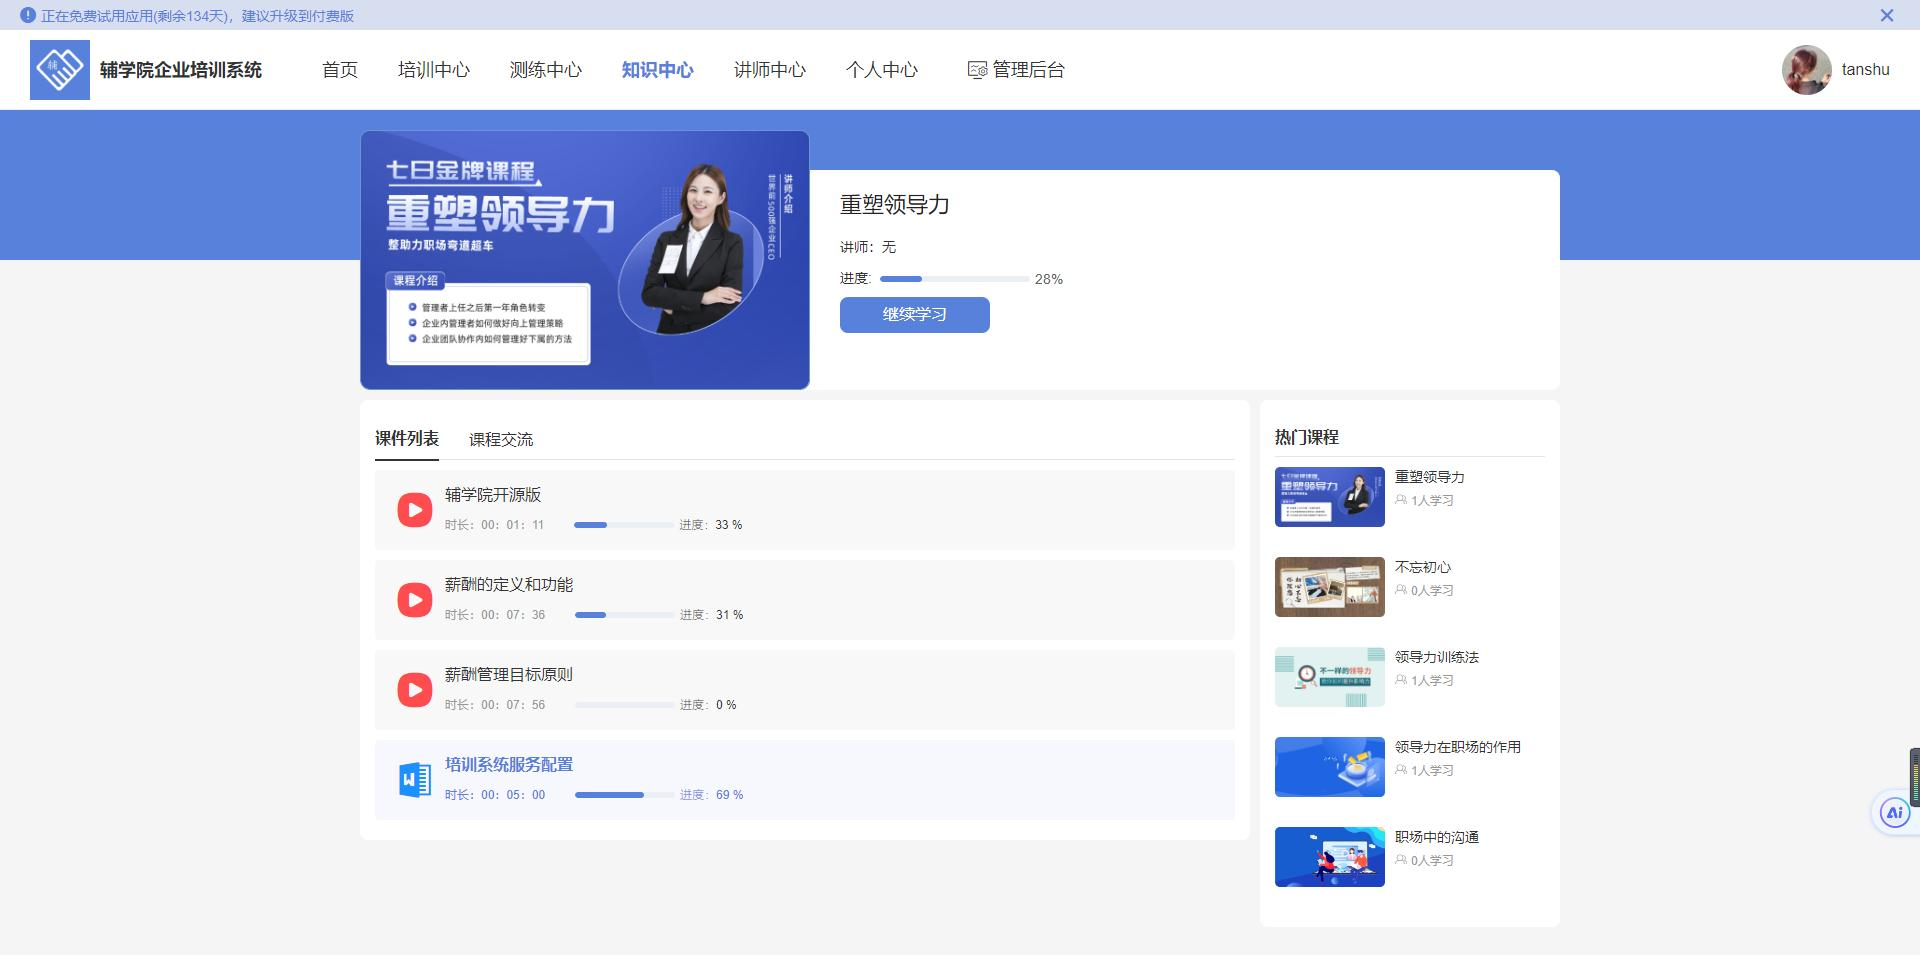Viewport: 1920px width, 955px height.
Task: Click the 时长: 00: 07: 36 duration text
Action: click(x=495, y=615)
